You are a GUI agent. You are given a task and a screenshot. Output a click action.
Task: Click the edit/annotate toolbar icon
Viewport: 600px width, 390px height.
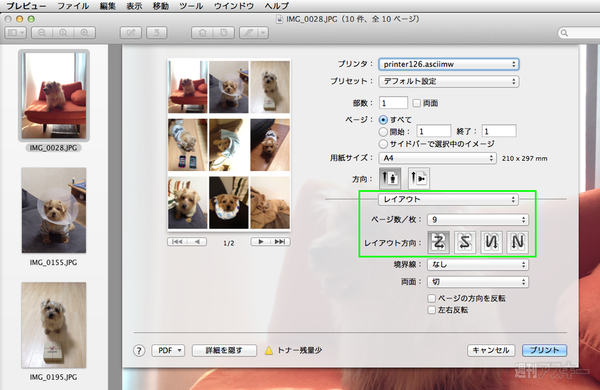point(131,33)
